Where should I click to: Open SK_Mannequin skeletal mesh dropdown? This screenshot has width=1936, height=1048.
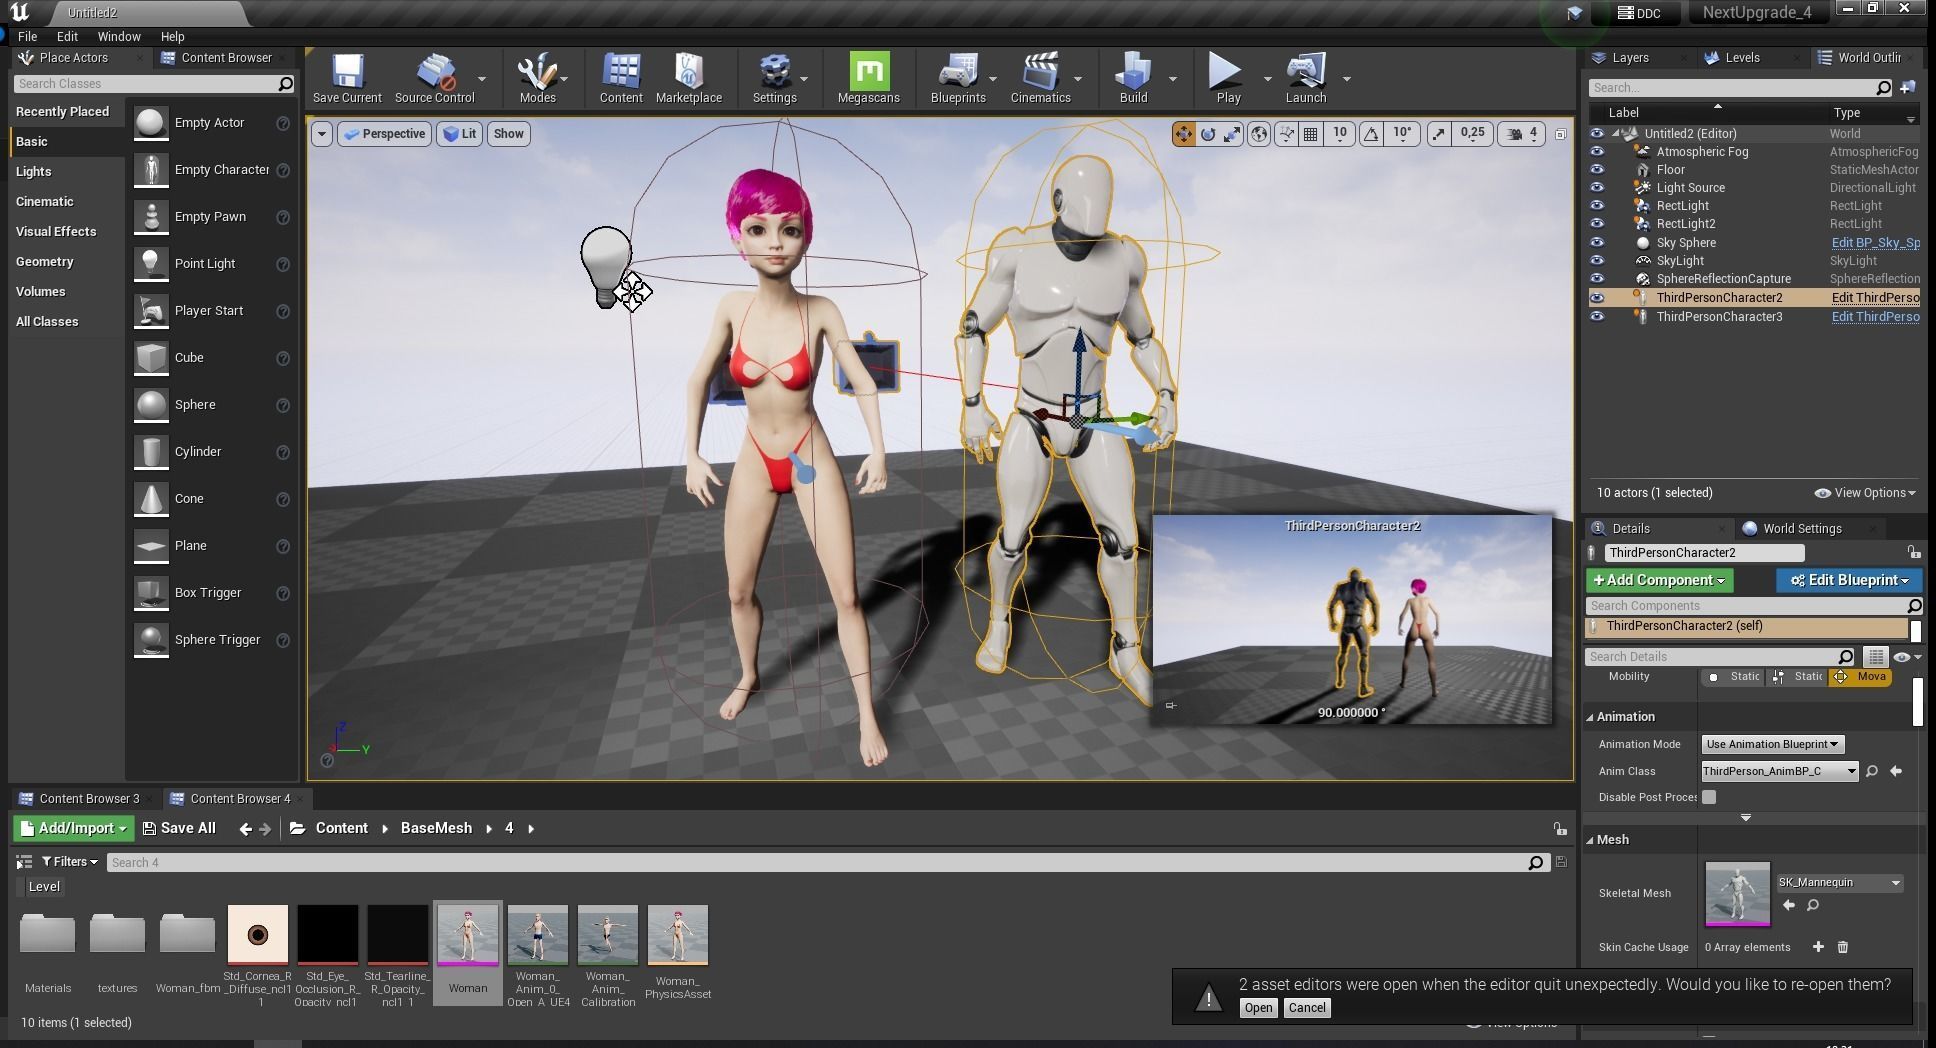pos(1839,883)
